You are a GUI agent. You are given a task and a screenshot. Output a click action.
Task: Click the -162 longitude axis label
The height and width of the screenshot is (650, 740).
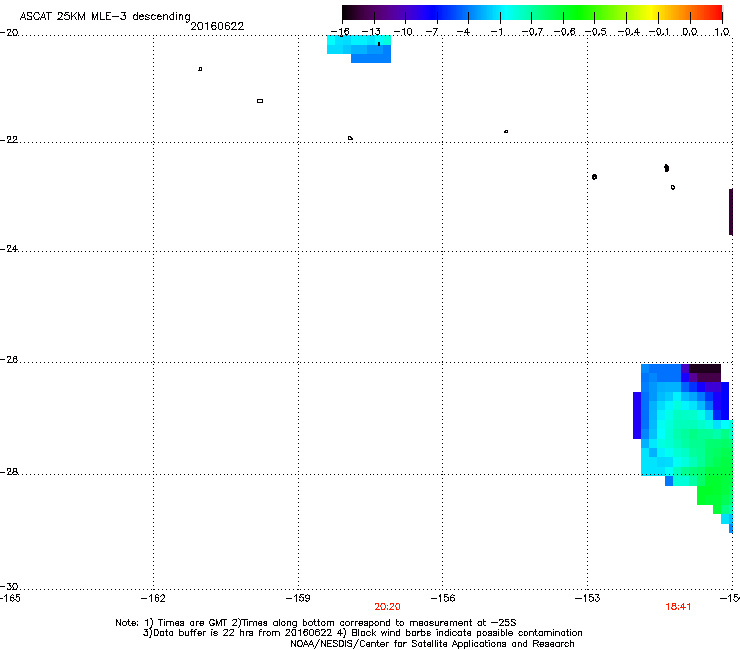153,599
